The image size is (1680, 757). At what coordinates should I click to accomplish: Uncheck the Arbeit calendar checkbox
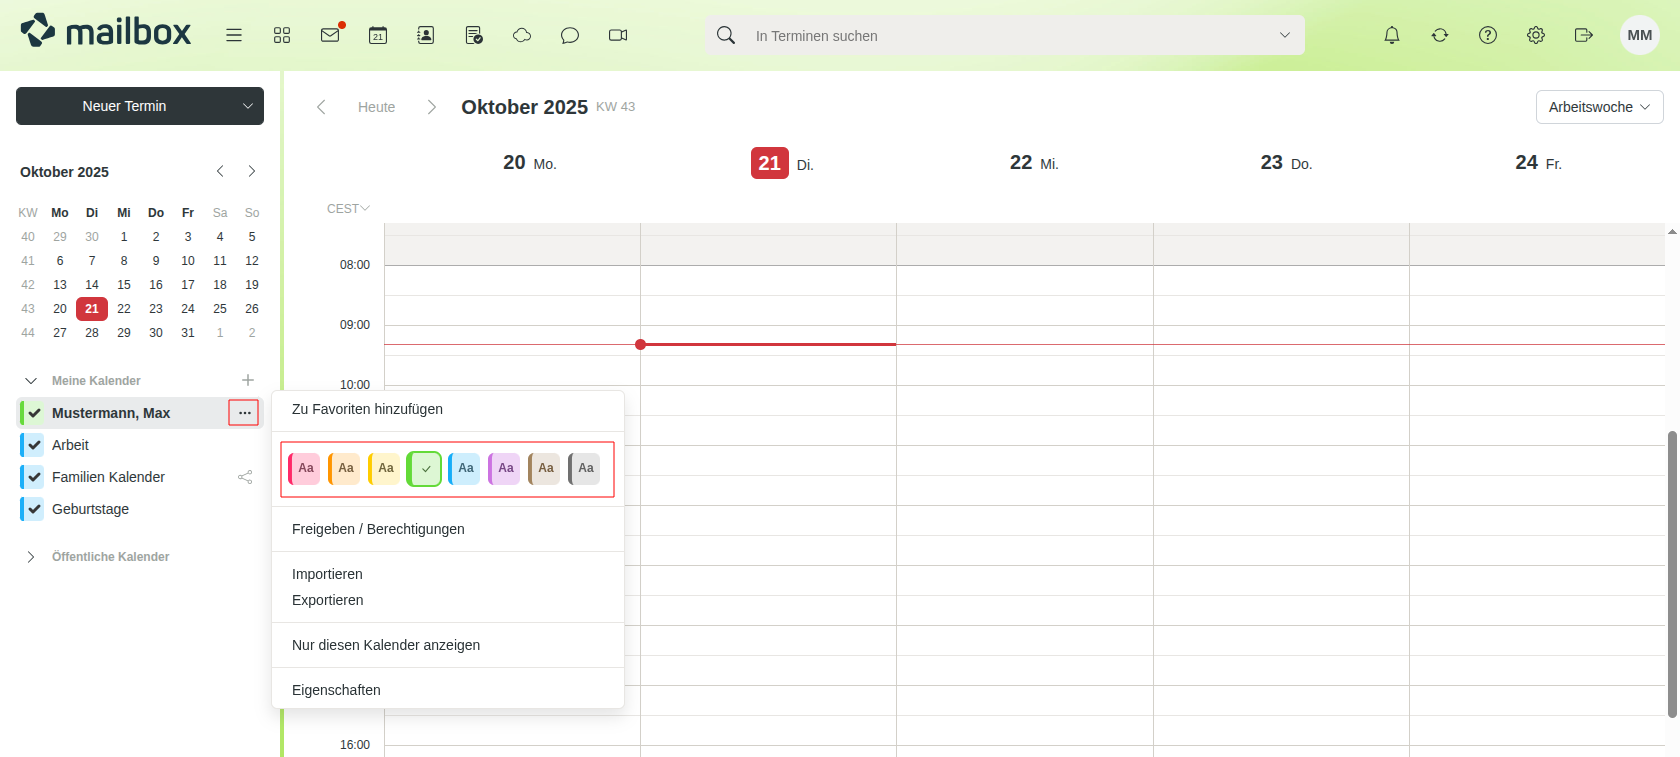click(35, 445)
